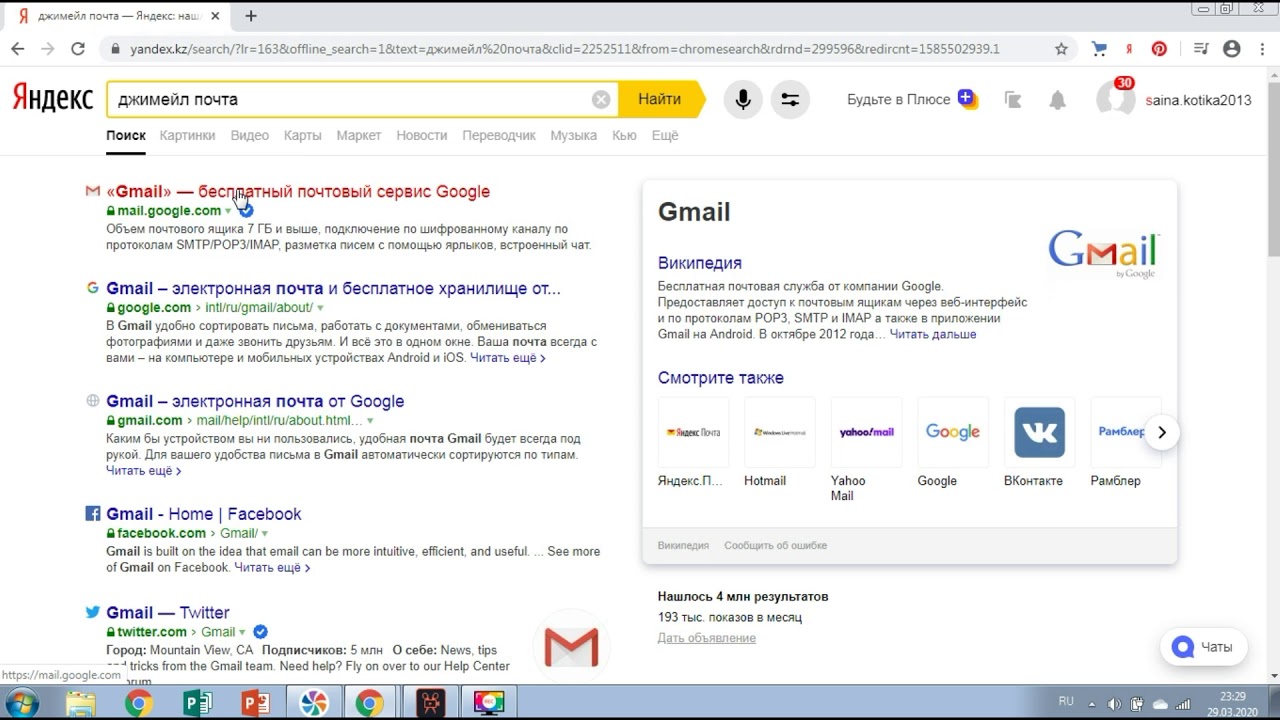Open Microsoft Publisher from the taskbar
1280x720 pixels.
197,703
